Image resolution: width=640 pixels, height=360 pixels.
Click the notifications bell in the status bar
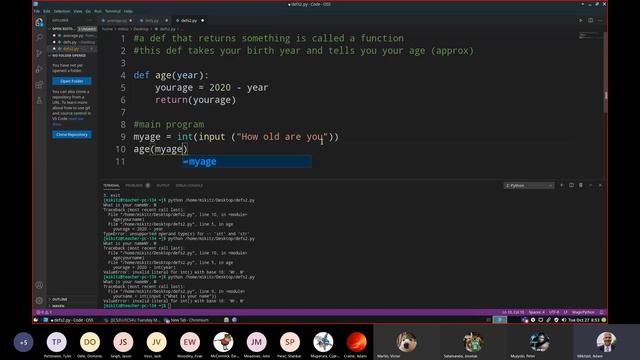[x=601, y=312]
